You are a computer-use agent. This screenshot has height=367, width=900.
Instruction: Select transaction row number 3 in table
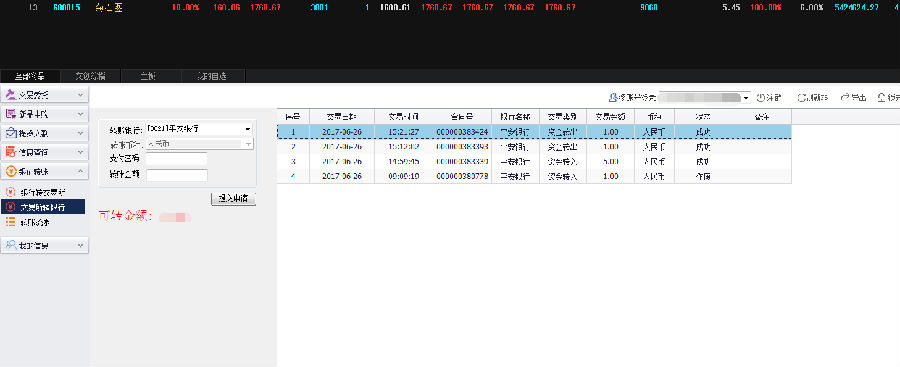[x=534, y=161]
